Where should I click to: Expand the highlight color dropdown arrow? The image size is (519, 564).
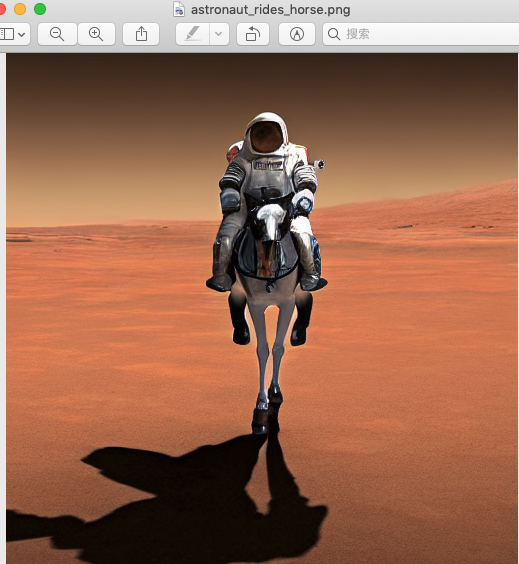(219, 34)
